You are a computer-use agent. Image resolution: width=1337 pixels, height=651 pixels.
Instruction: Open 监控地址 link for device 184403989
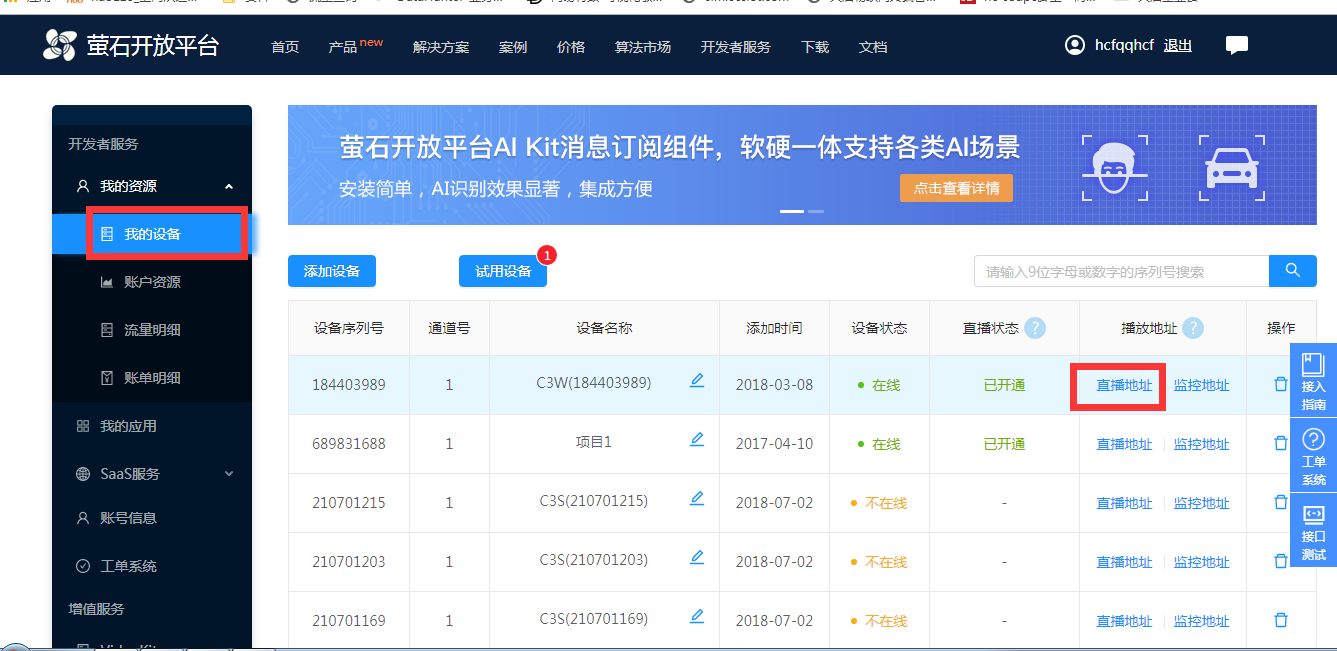coord(1201,386)
